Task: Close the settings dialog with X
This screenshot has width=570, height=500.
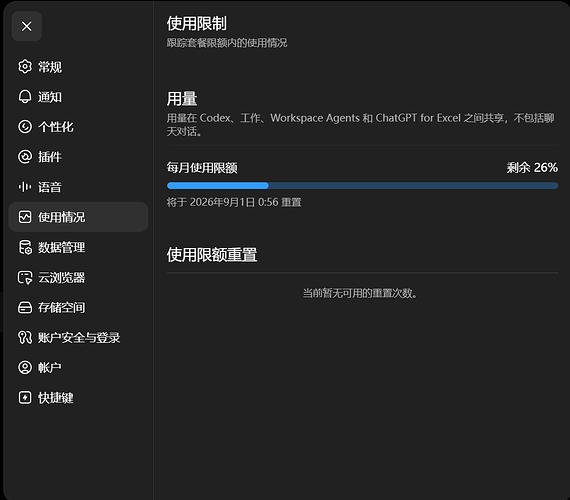Action: [x=27, y=26]
